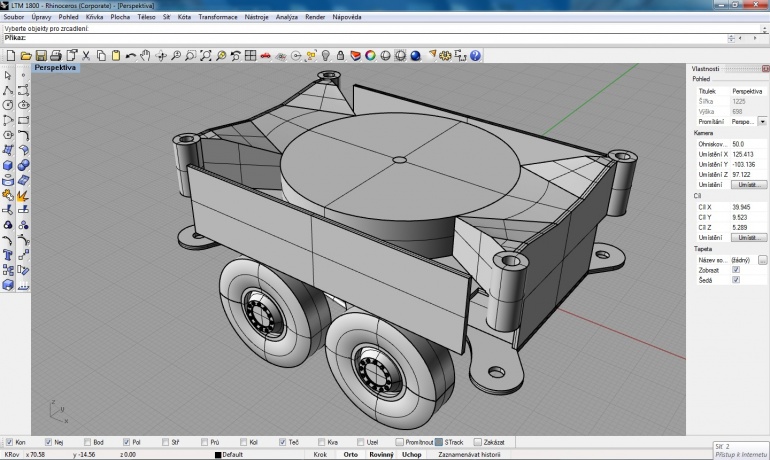Click the red car icon

pos(266,55)
